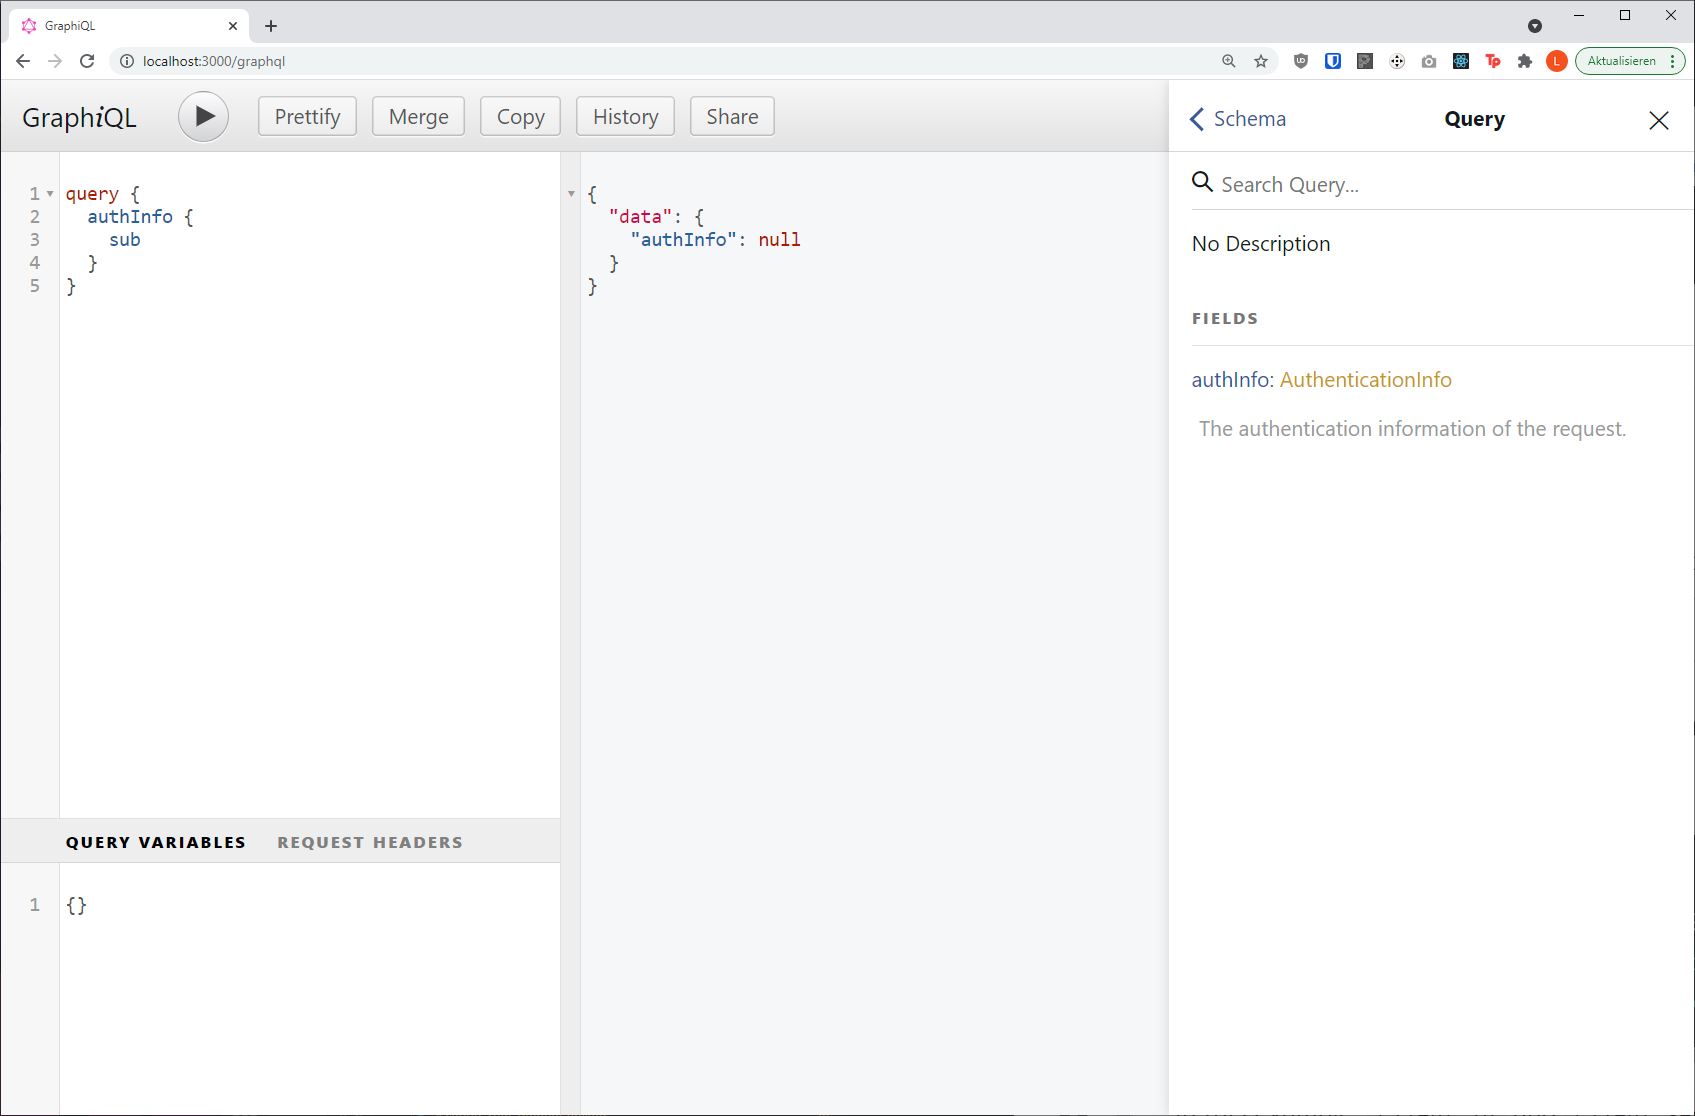The width and height of the screenshot is (1695, 1116).
Task: Open the Share dialog
Action: [731, 116]
